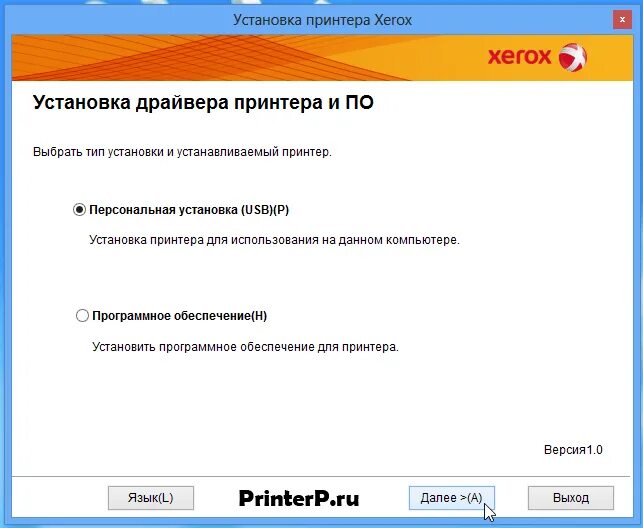The height and width of the screenshot is (528, 643).
Task: Click the description Установить программное обеспечение для принтера
Action: point(245,347)
